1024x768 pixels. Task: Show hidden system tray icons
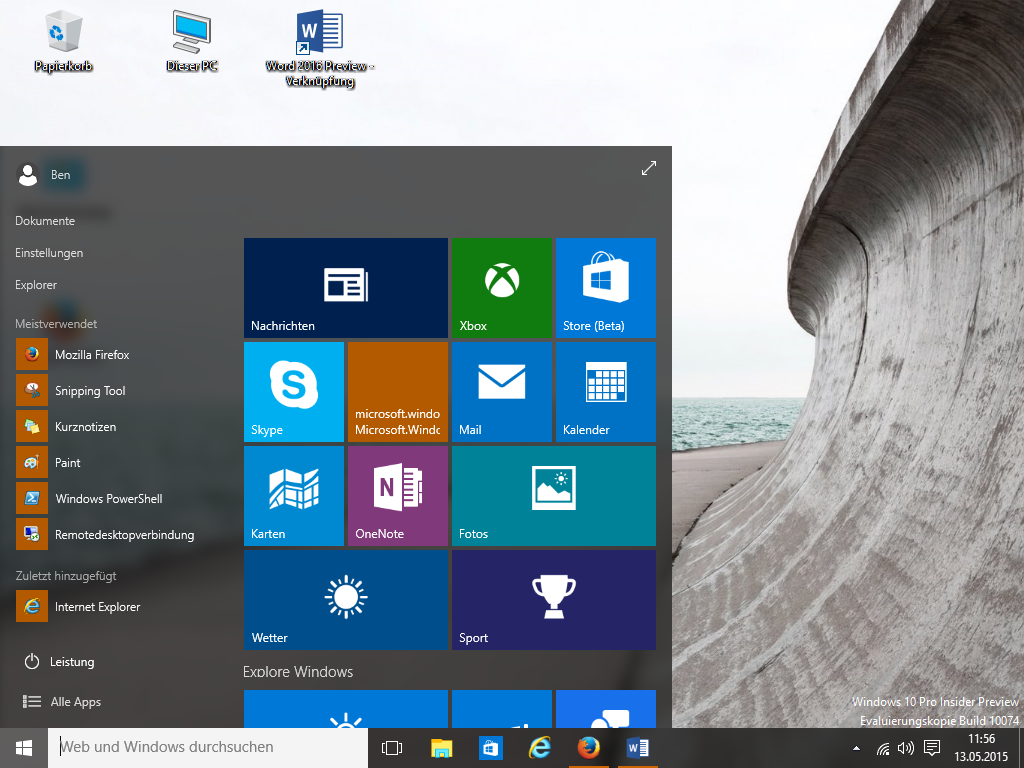click(x=856, y=748)
